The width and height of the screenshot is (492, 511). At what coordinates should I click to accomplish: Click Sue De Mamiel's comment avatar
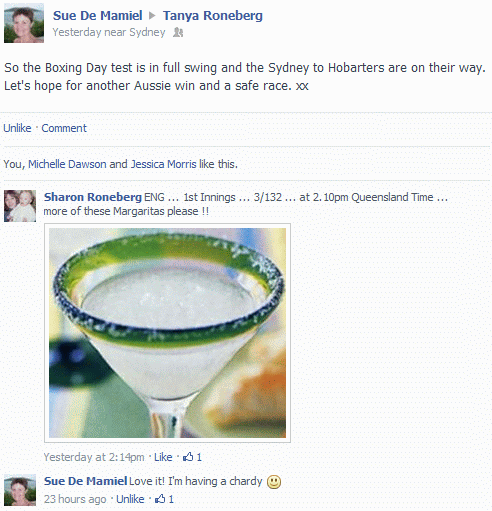(20, 490)
